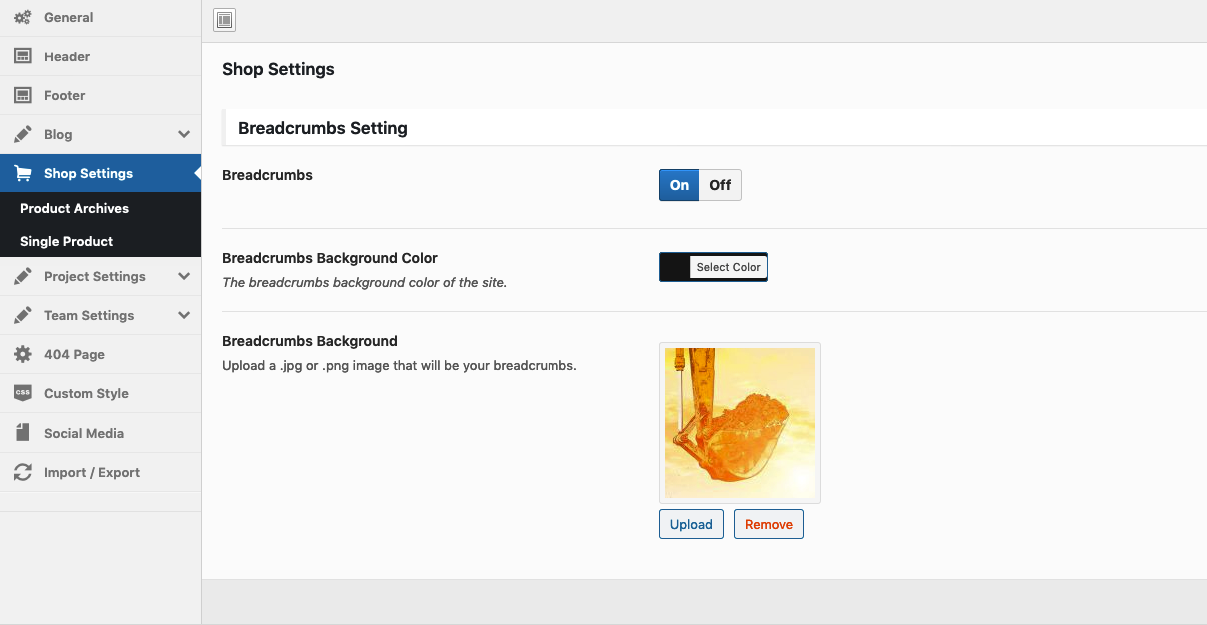
Task: Open the Product Archives submenu item
Action: click(74, 208)
